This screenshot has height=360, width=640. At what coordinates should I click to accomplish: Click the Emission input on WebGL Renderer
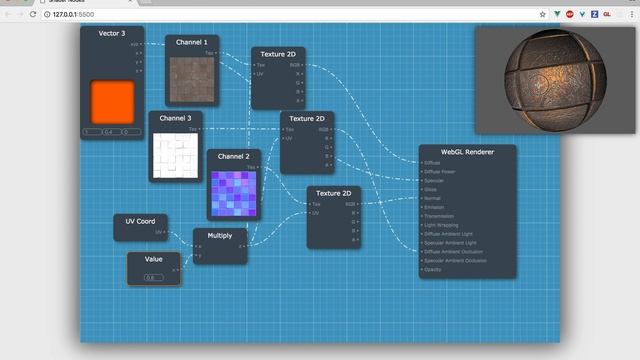[x=422, y=207]
